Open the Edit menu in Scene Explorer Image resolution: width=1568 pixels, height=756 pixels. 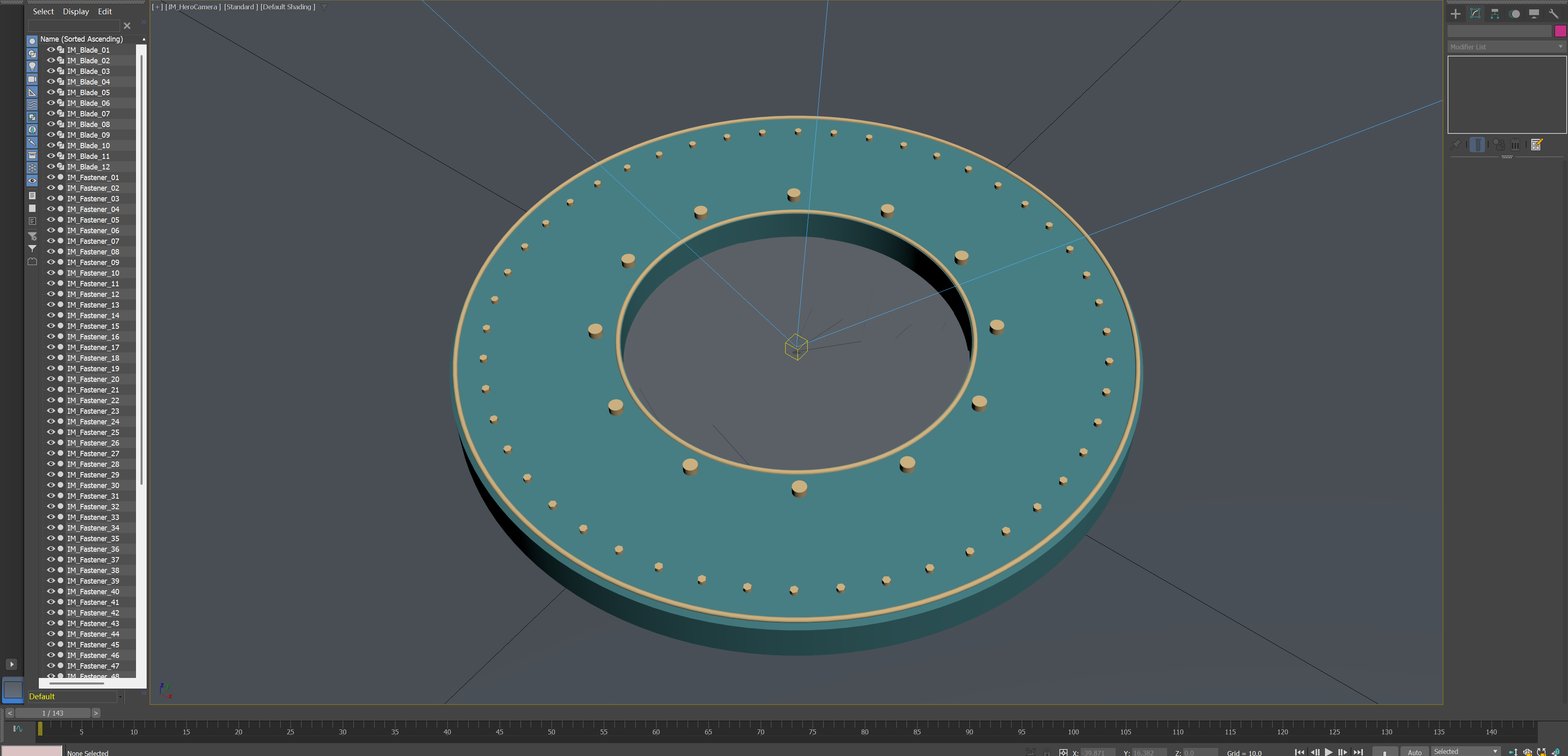(105, 12)
